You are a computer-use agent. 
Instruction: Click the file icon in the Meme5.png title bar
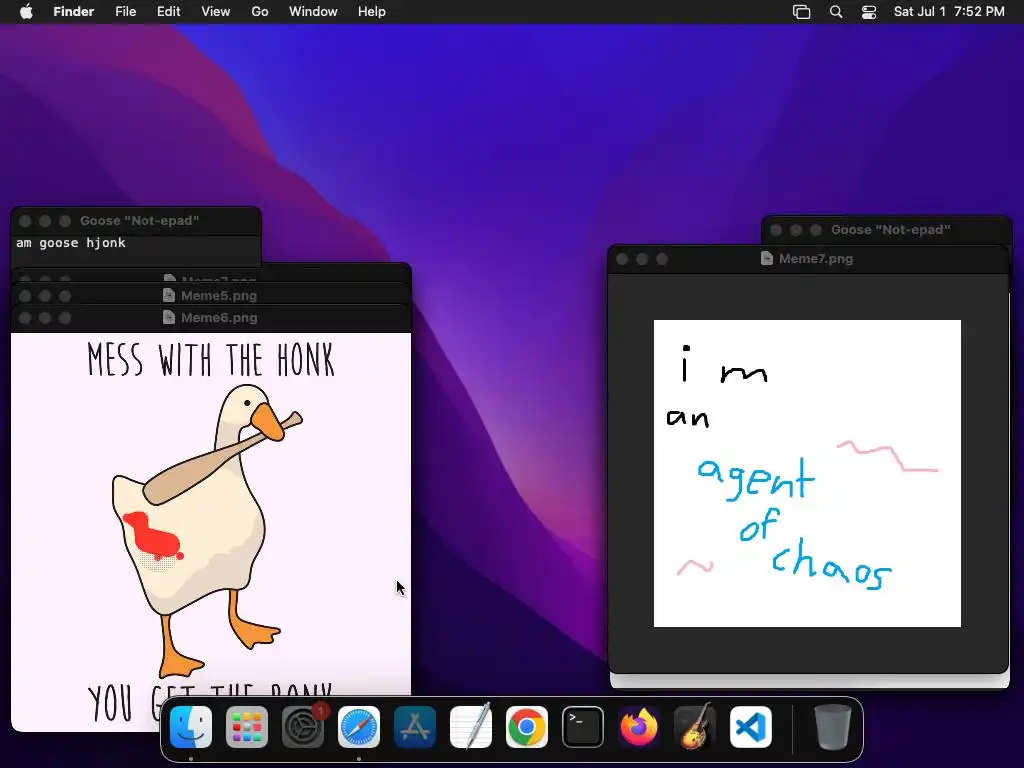(x=168, y=295)
